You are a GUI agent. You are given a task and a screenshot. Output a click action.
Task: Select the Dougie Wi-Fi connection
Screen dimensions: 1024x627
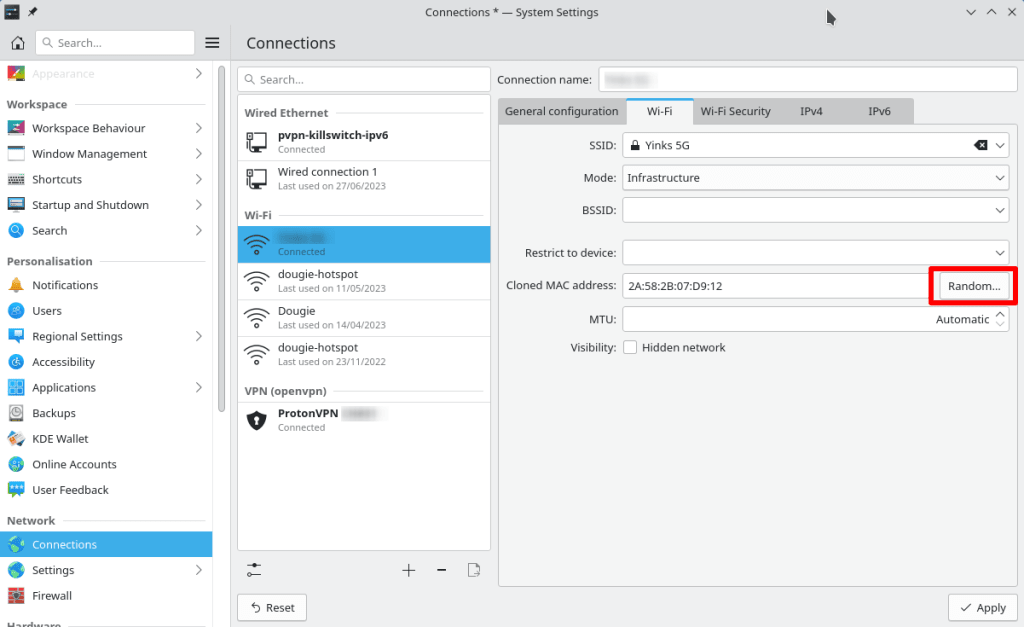point(364,317)
